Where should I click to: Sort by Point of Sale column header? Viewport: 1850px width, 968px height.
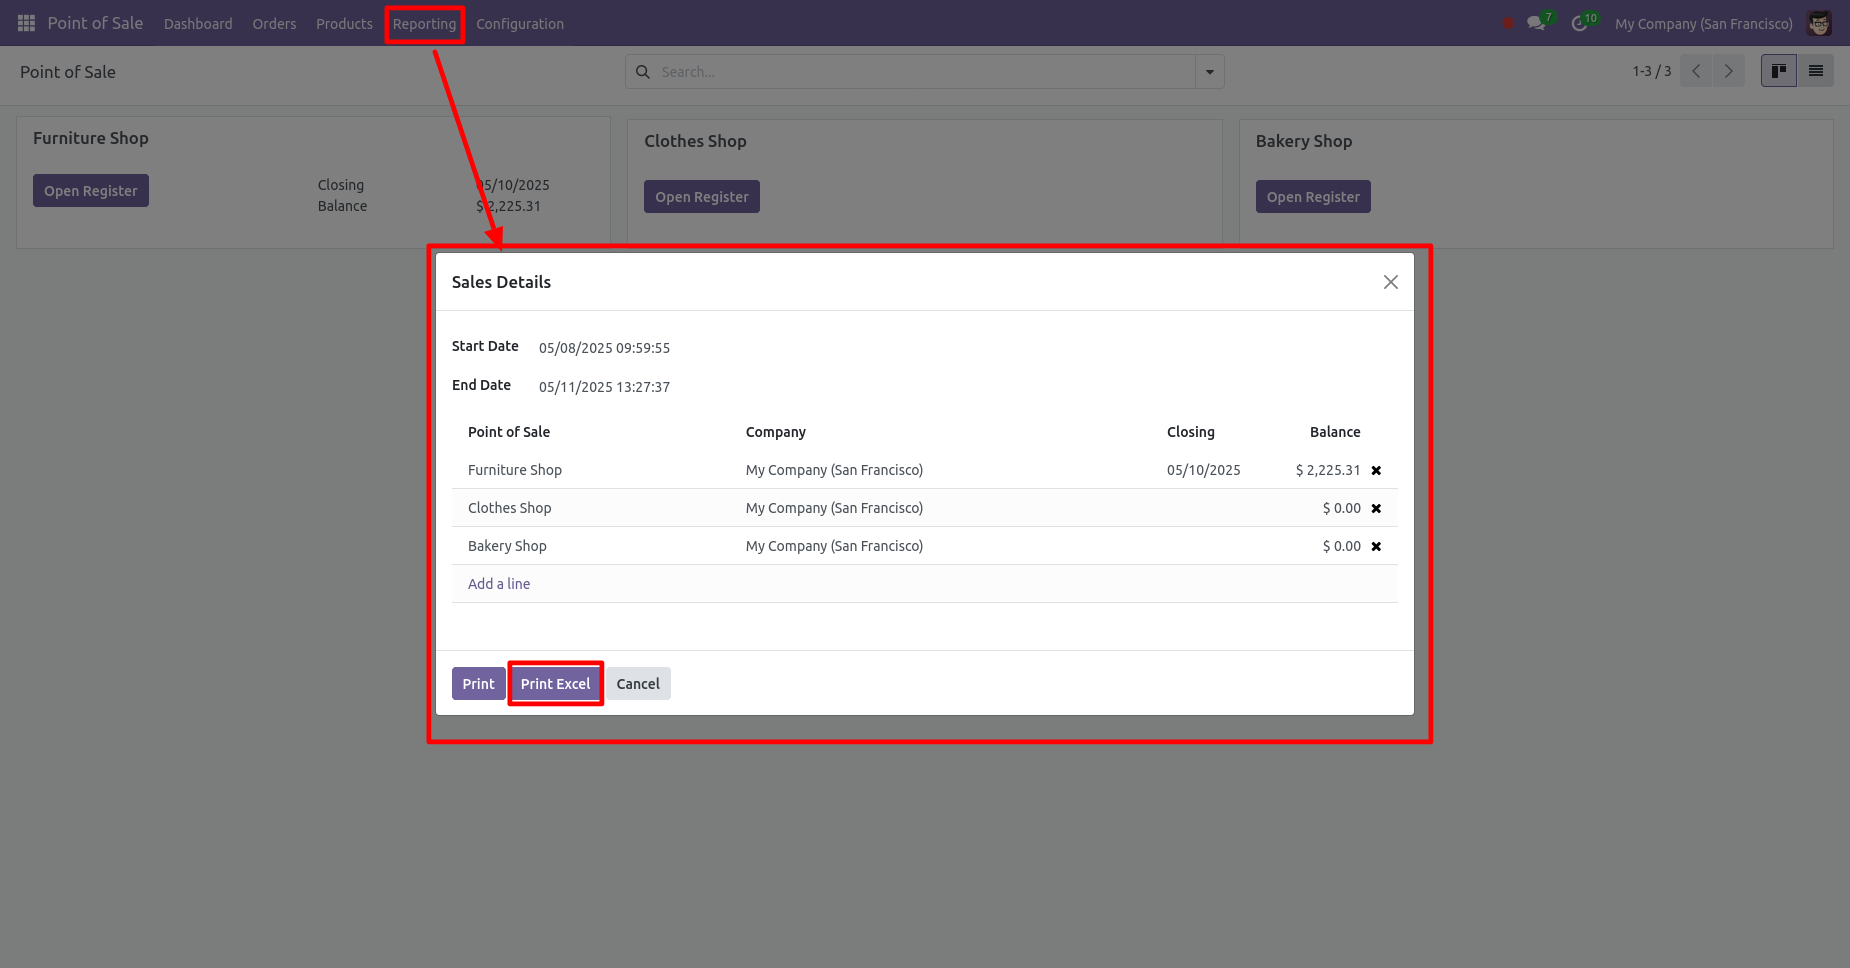tap(509, 432)
